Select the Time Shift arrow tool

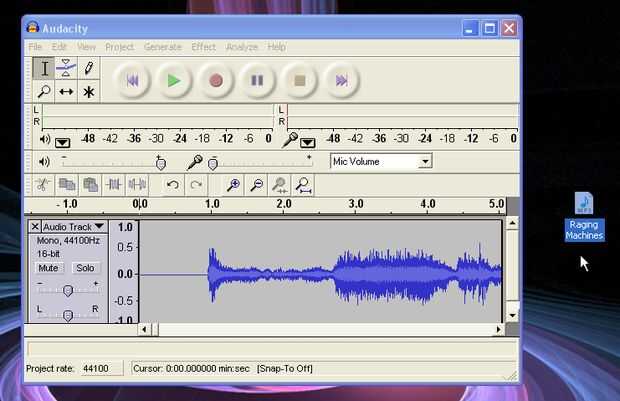[x=66, y=91]
